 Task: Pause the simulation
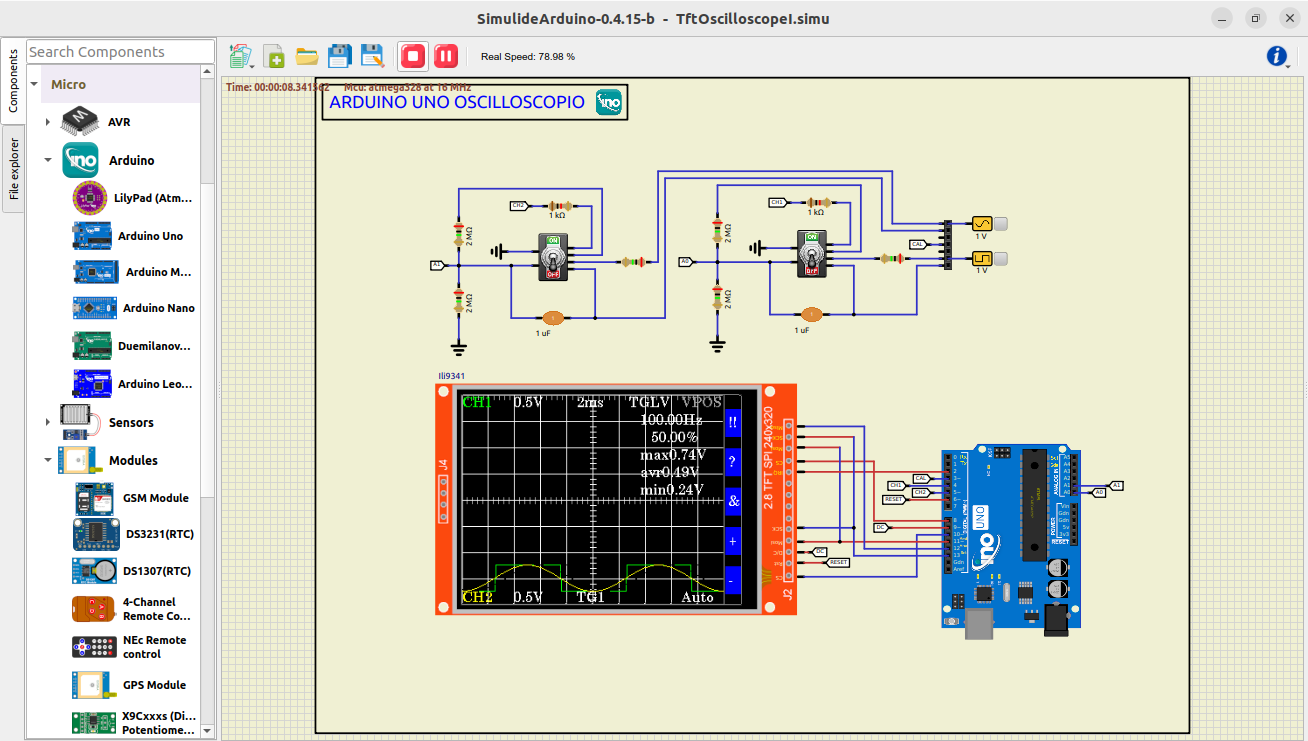(x=446, y=56)
